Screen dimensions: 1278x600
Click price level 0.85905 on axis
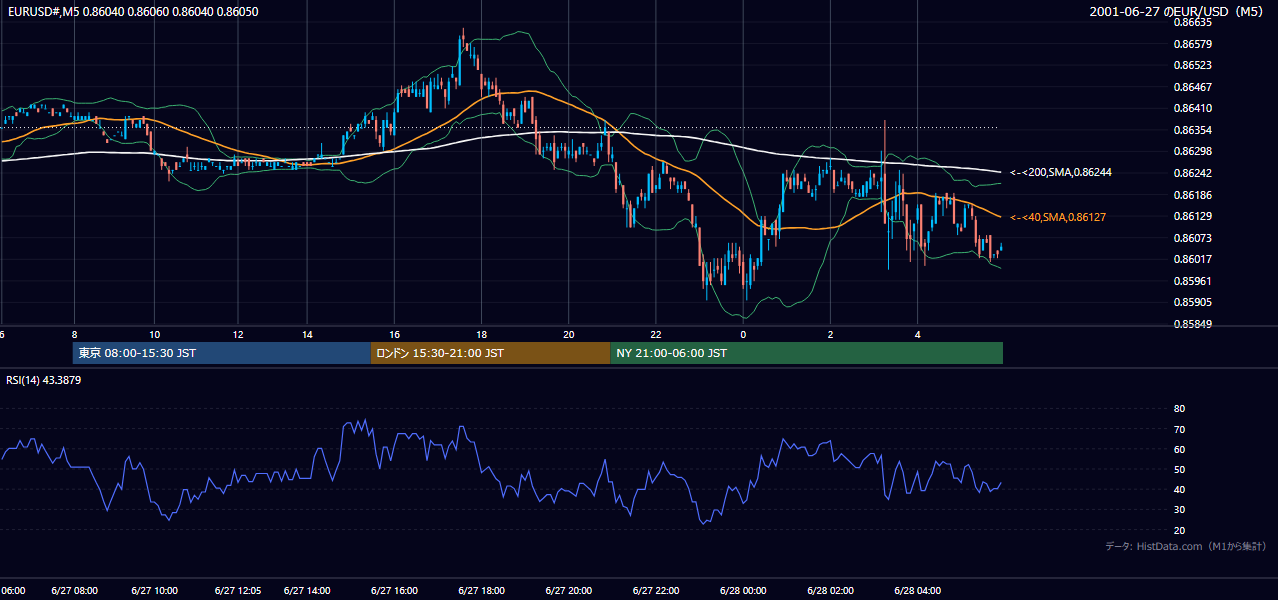[x=1192, y=302]
